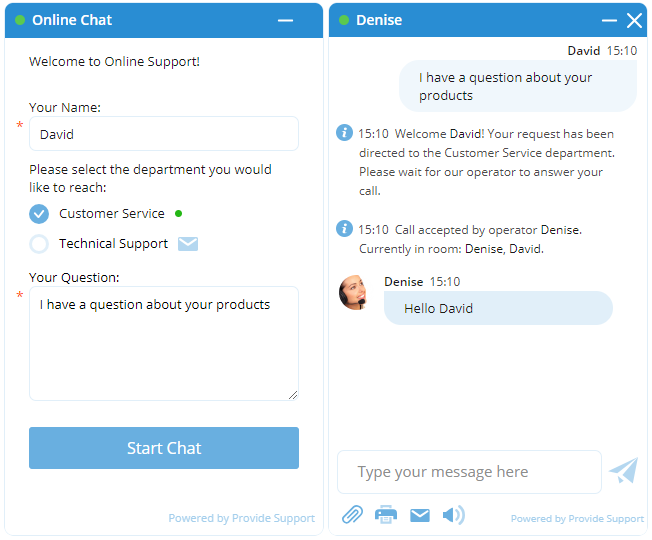Viewport: 652px width, 540px height.
Task: Open Powered by Provide Support link in left panel
Action: 241,518
